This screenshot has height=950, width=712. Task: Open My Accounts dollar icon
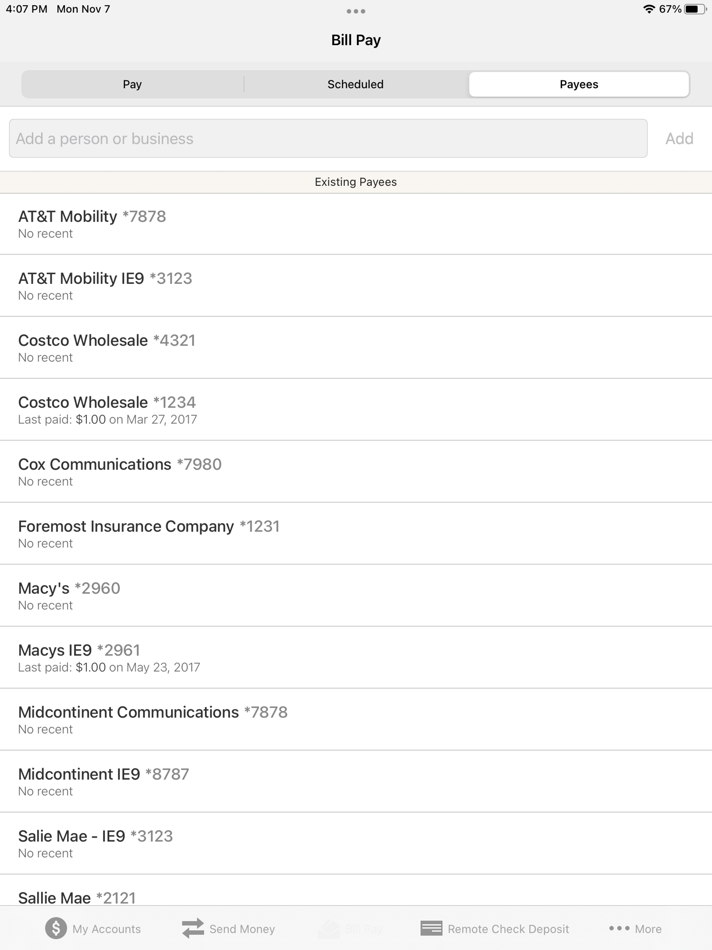coord(56,928)
